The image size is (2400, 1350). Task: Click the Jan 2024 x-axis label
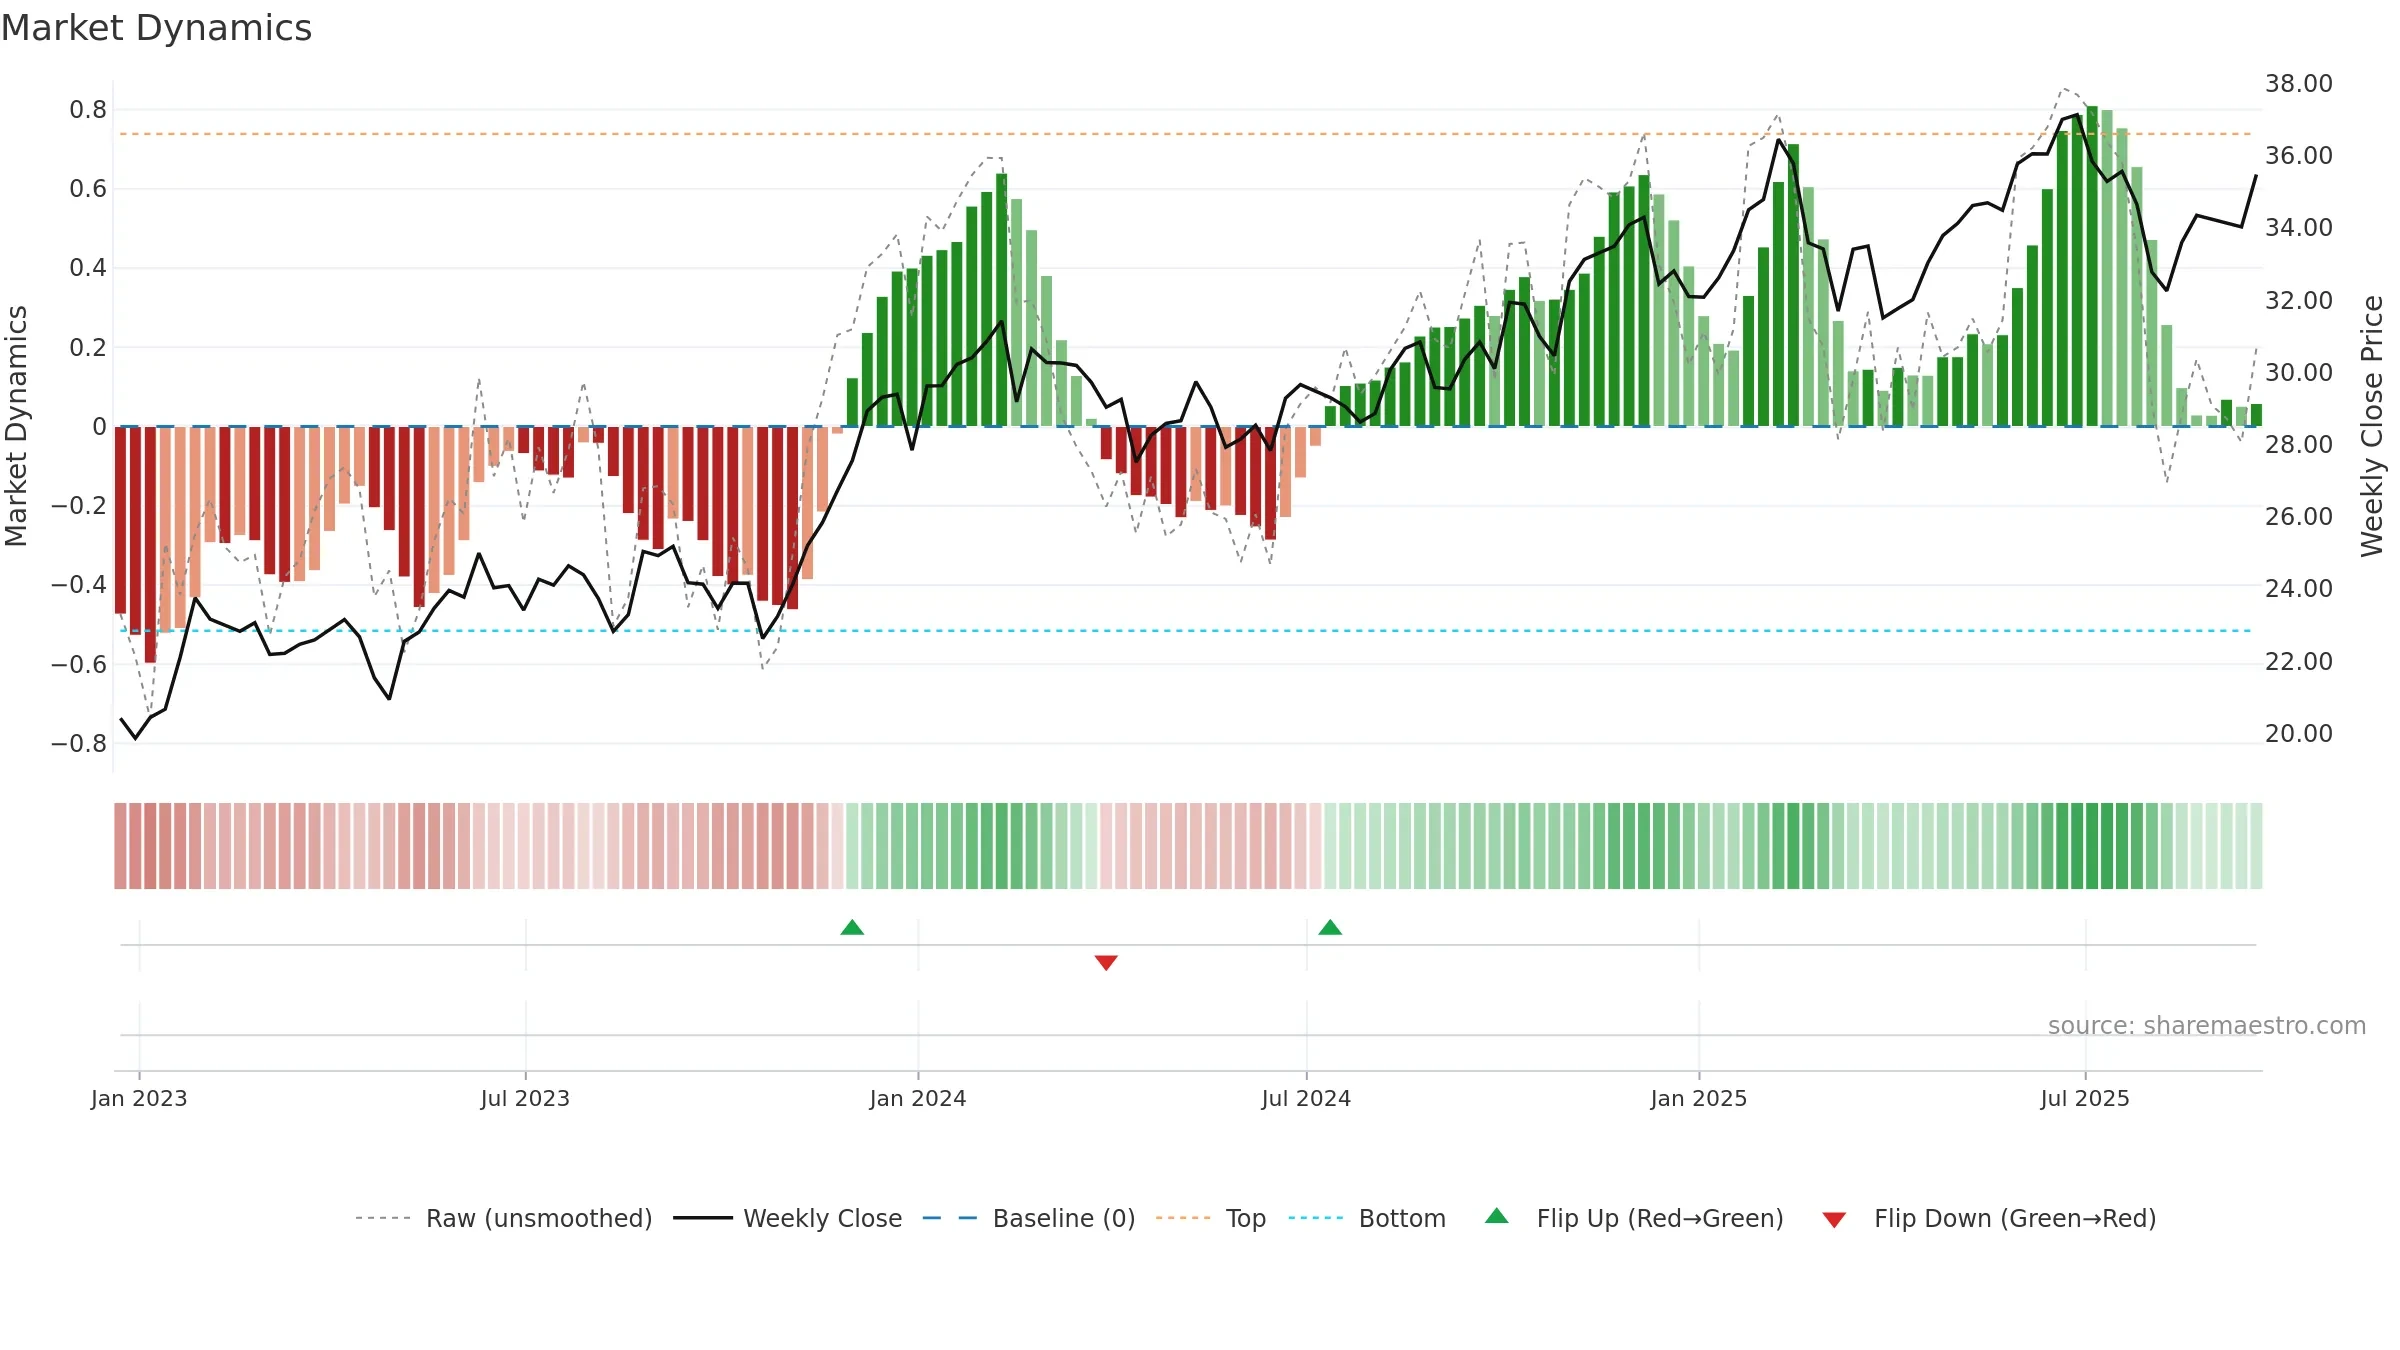tap(918, 1098)
